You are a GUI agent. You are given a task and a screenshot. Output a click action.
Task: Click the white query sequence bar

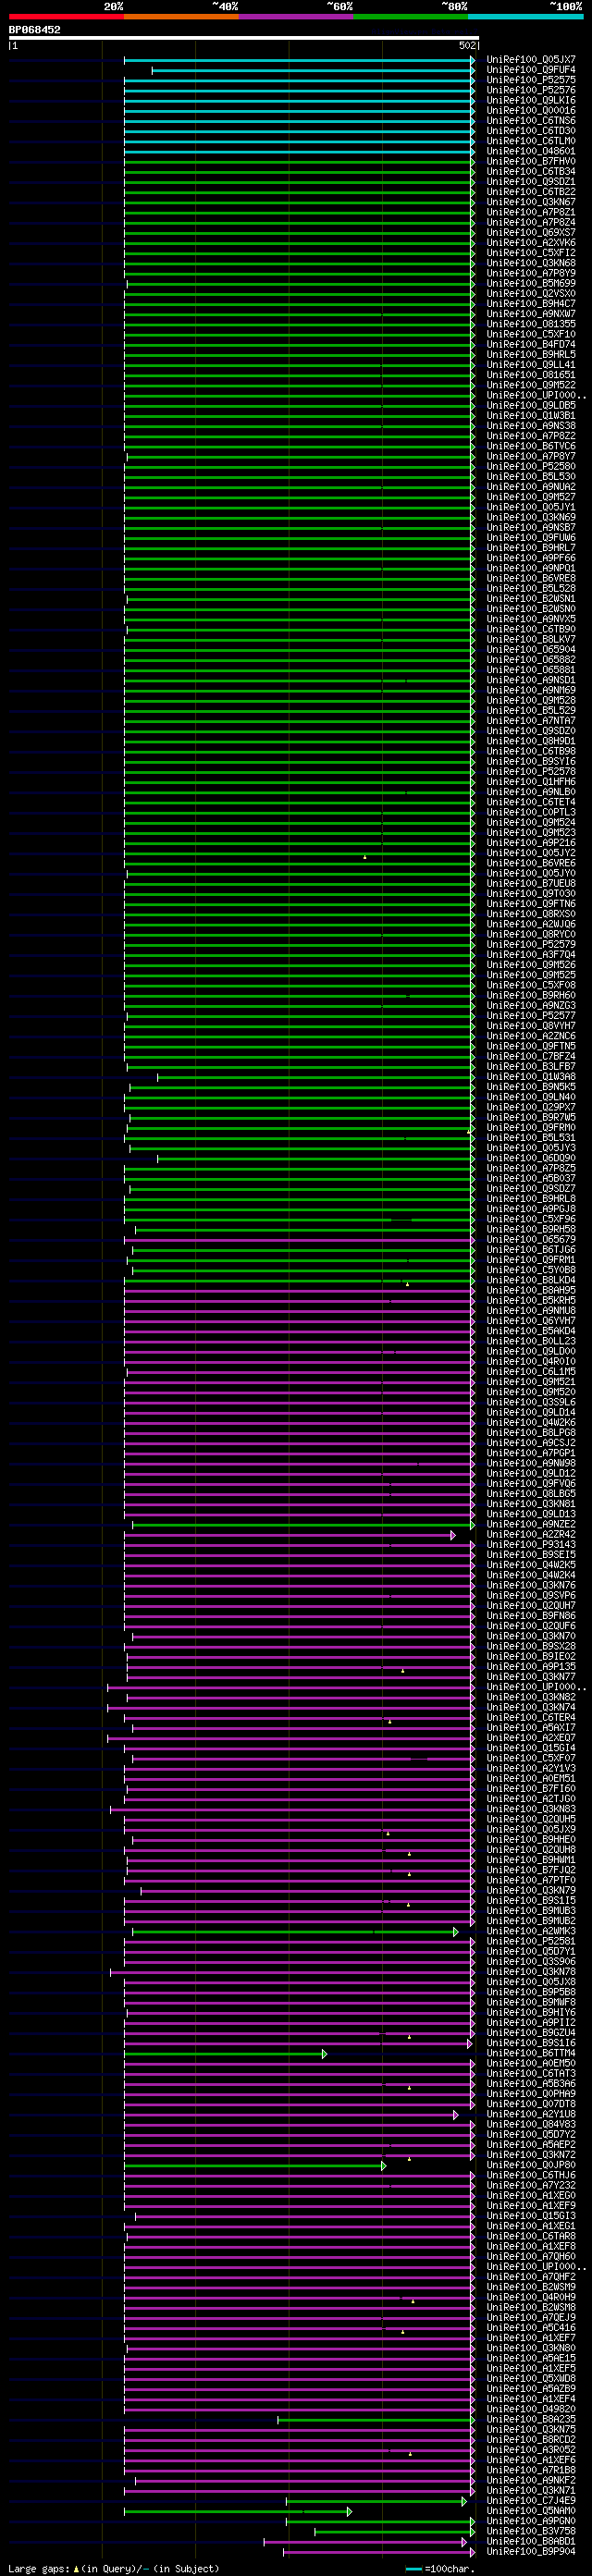[244, 38]
